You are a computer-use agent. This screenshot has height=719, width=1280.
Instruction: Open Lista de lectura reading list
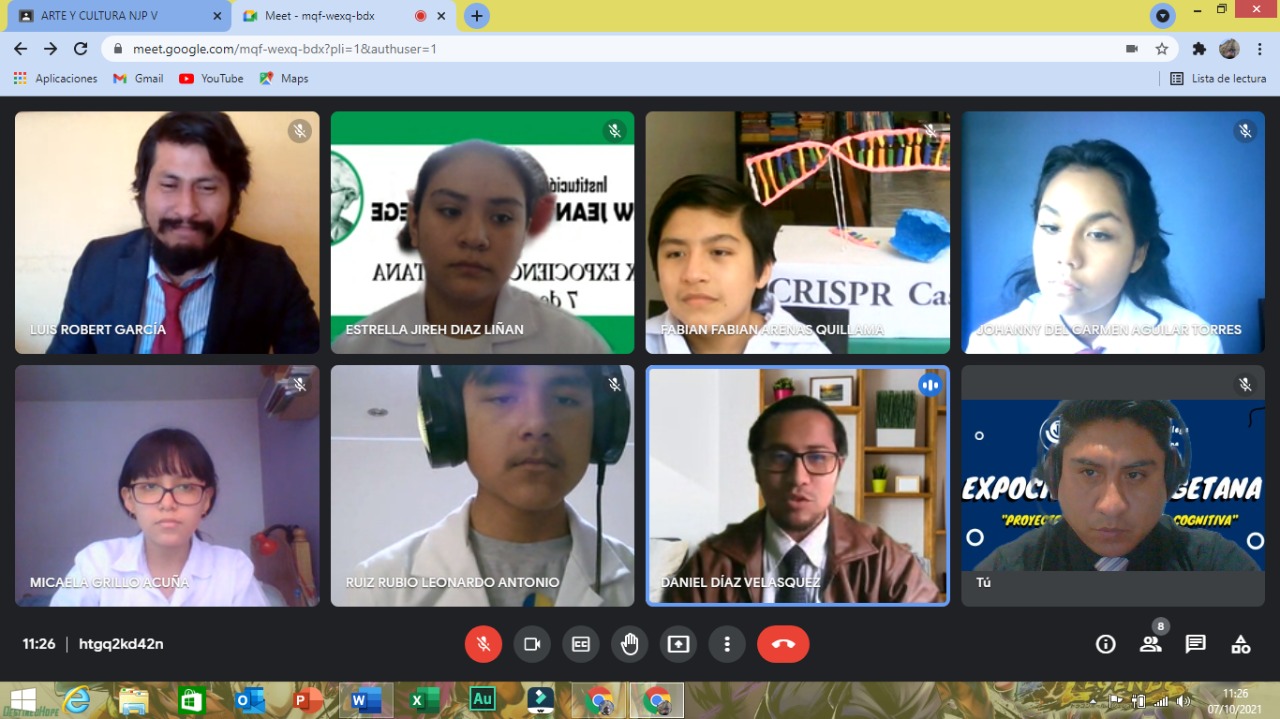click(x=1218, y=78)
